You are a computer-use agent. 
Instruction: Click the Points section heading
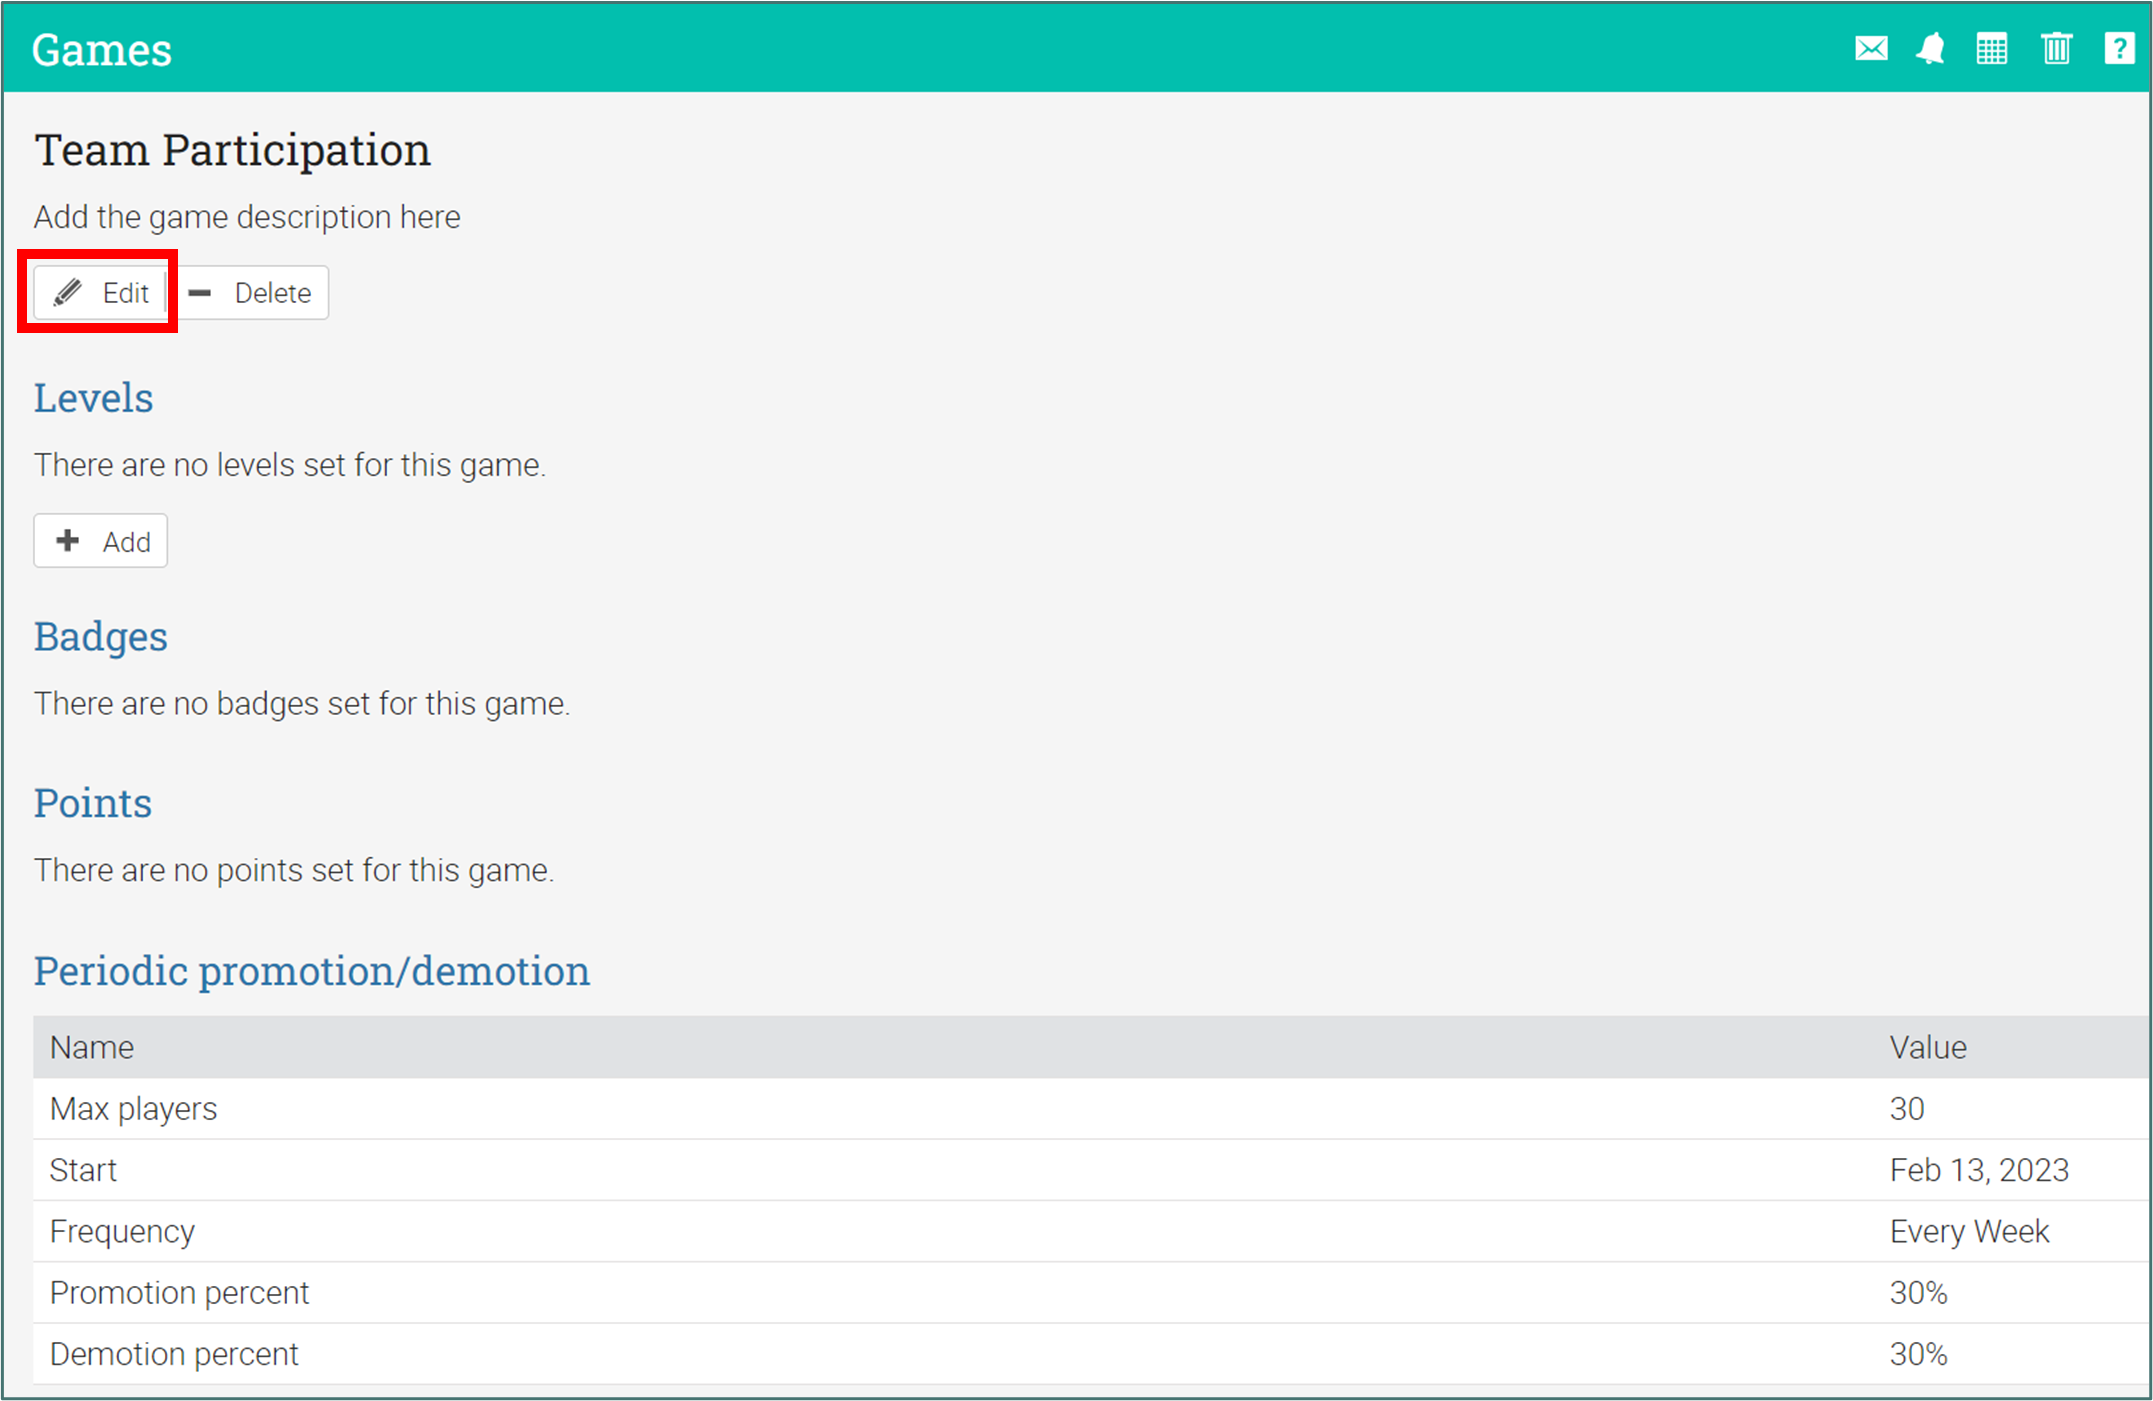[92, 803]
